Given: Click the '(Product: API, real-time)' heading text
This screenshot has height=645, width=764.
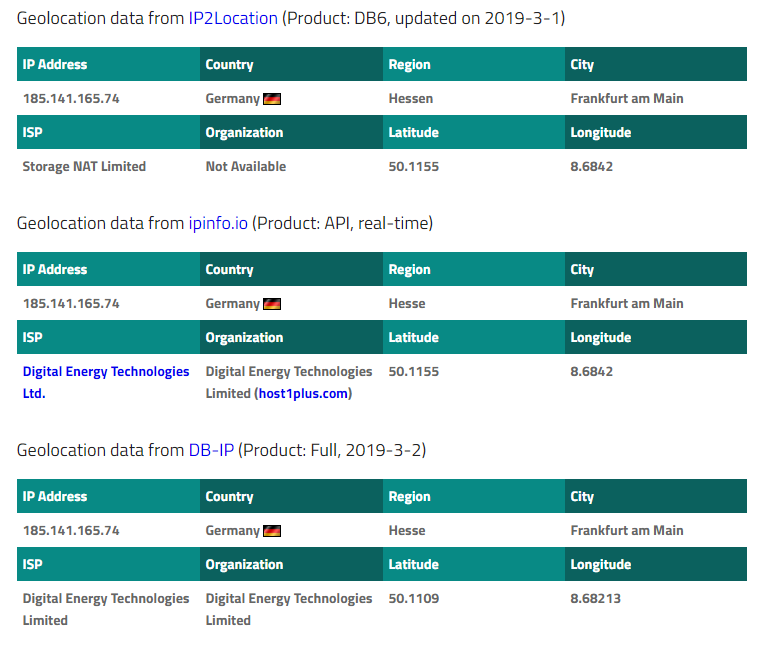Looking at the screenshot, I should [x=342, y=224].
